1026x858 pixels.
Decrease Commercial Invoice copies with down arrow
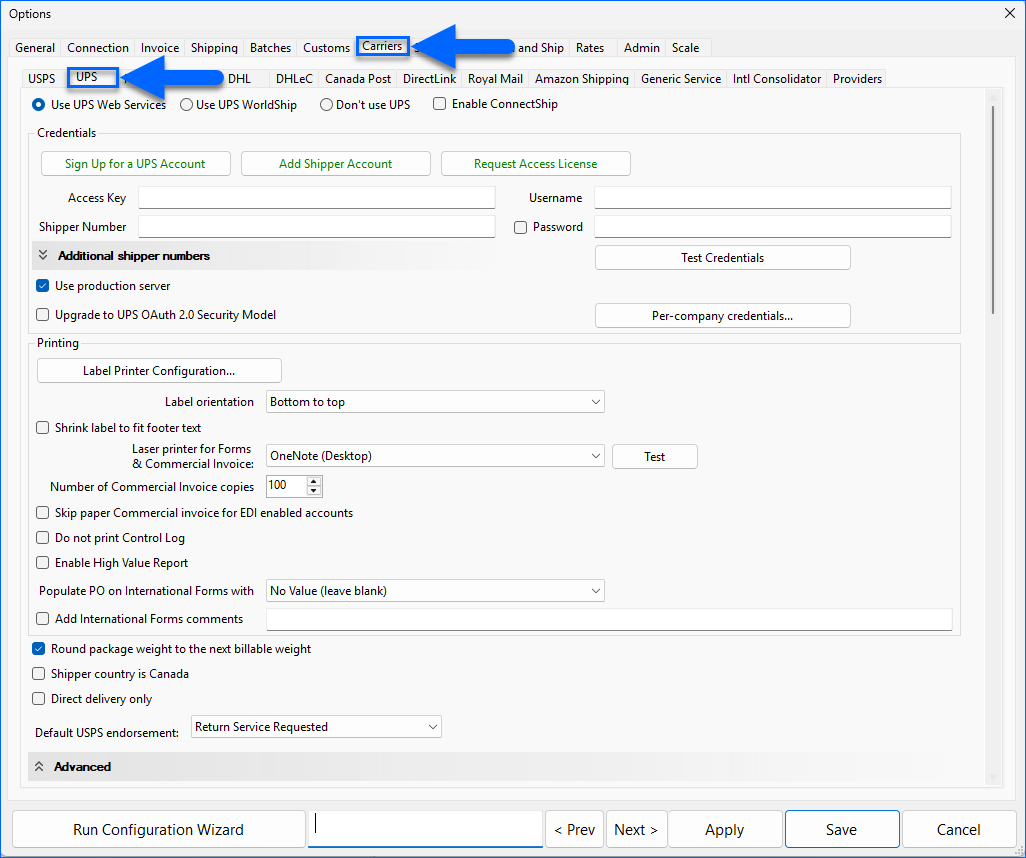(314, 491)
